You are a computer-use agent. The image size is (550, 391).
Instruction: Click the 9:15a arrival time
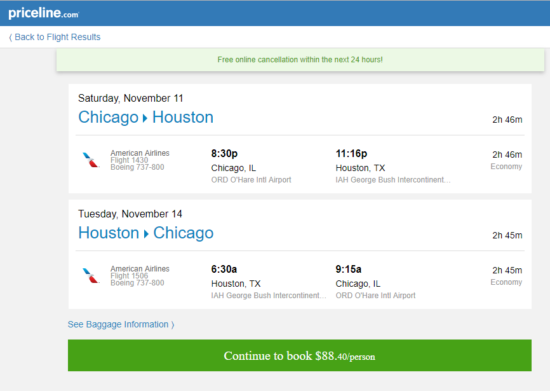click(348, 269)
